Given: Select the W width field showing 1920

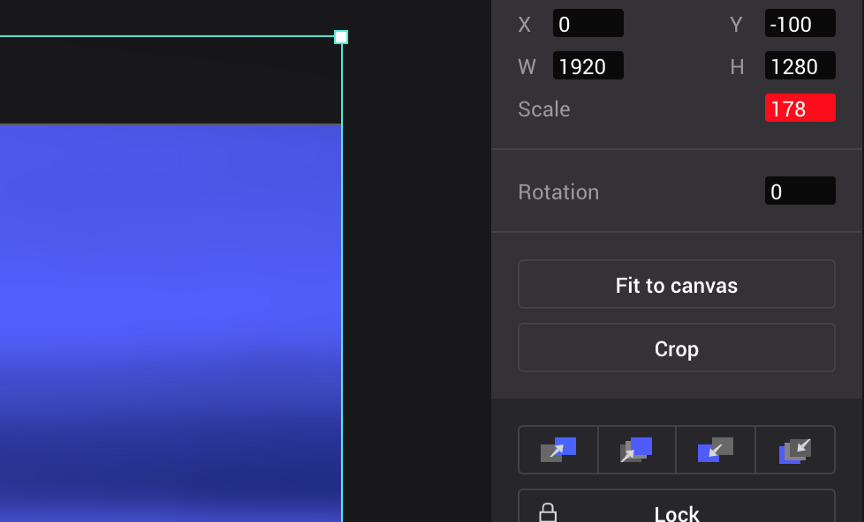Looking at the screenshot, I should 588,67.
